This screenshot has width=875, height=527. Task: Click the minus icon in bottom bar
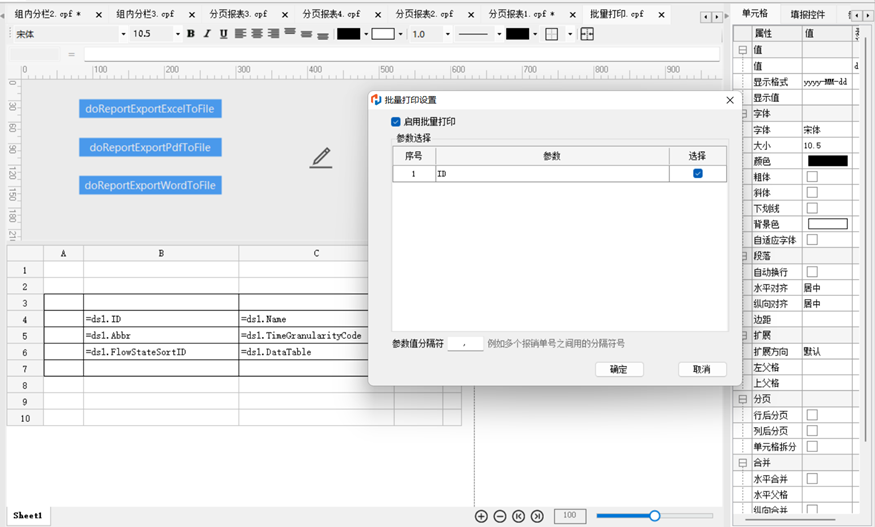tap(500, 516)
